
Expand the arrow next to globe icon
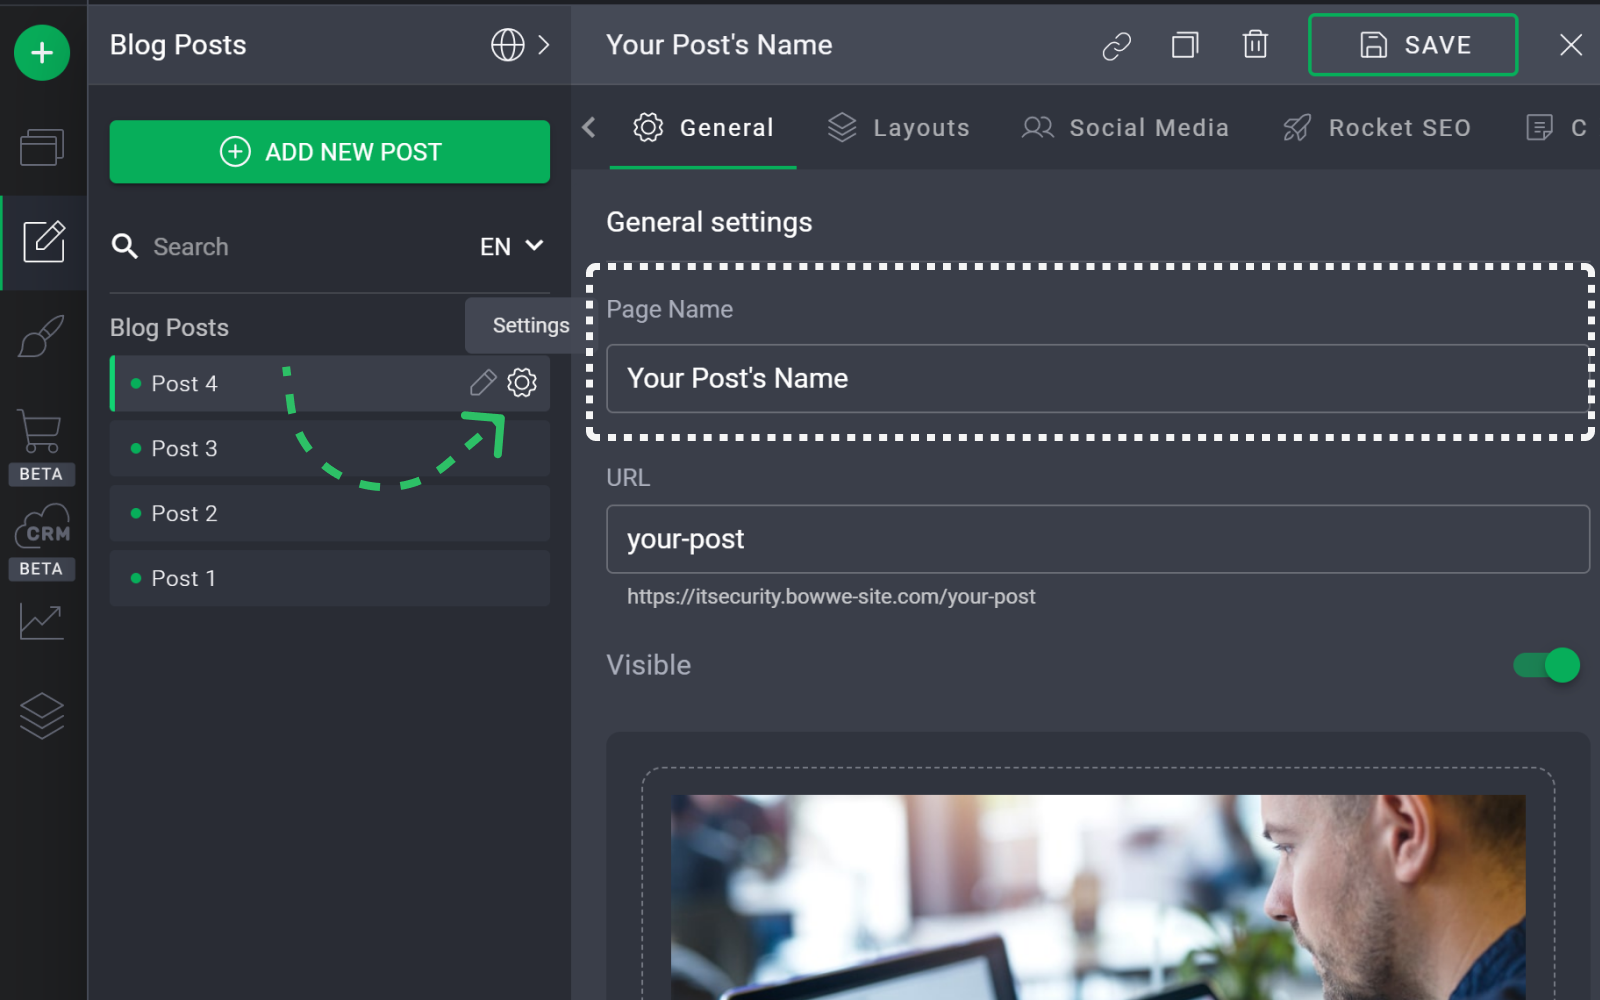(544, 44)
